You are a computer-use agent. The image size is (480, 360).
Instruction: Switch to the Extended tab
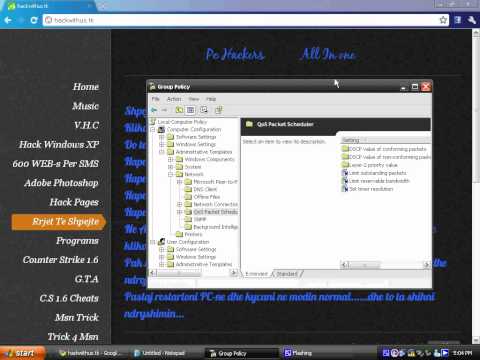coord(256,274)
